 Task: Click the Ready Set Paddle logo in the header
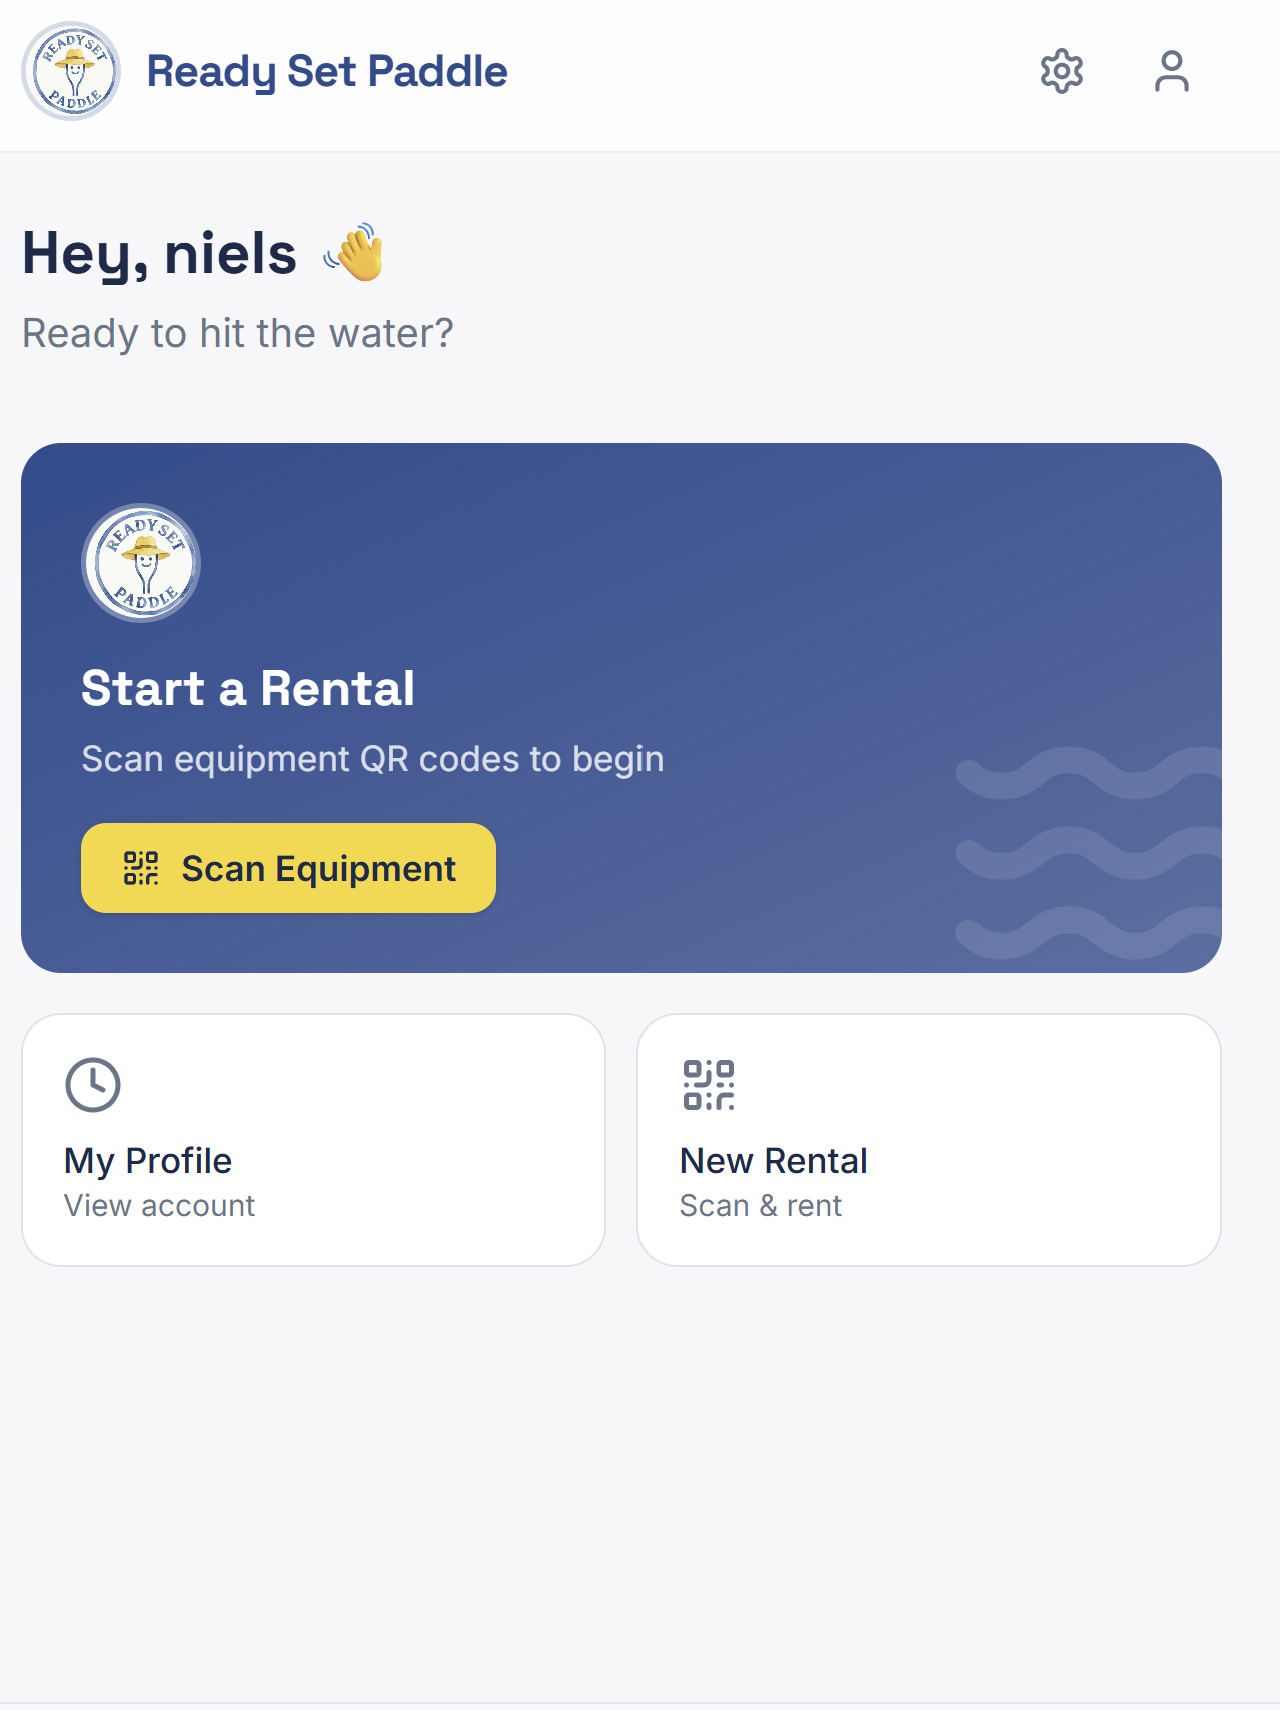(70, 70)
